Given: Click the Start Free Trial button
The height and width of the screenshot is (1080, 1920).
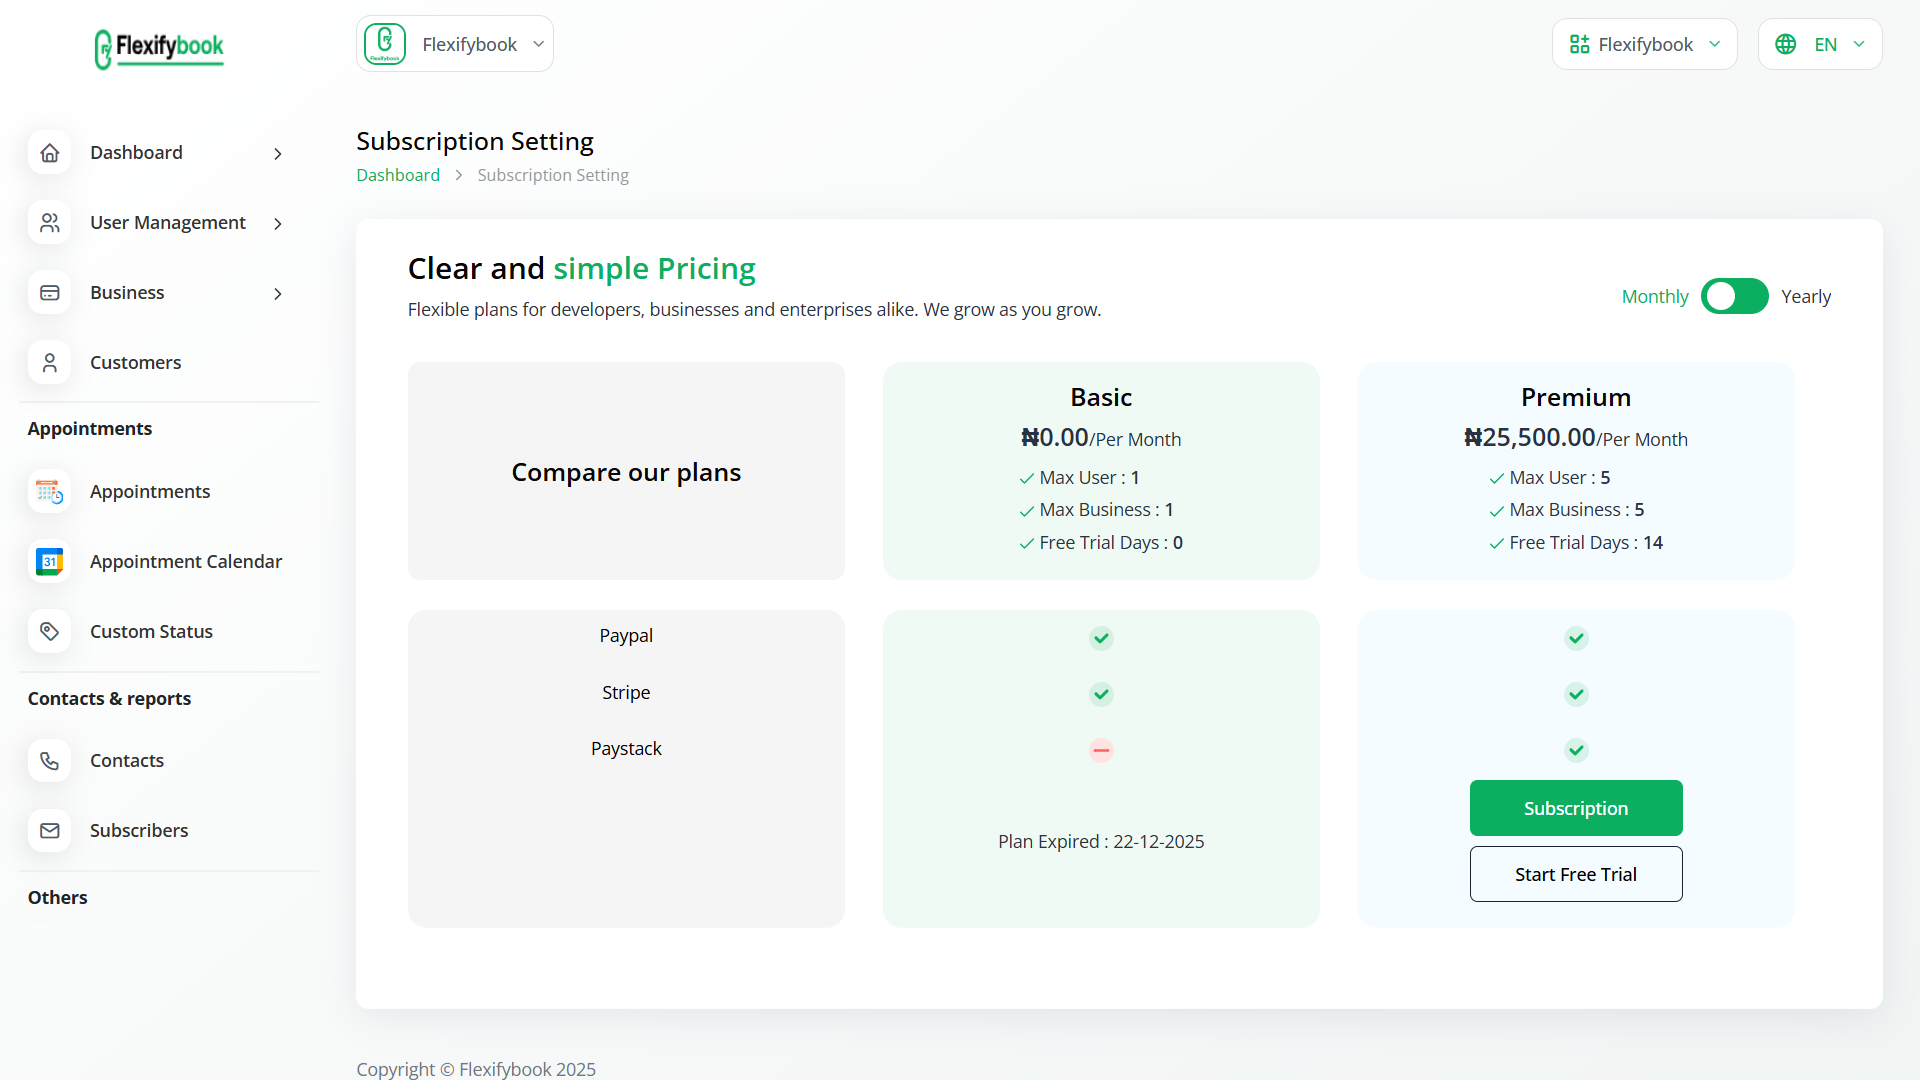Looking at the screenshot, I should click(x=1575, y=874).
